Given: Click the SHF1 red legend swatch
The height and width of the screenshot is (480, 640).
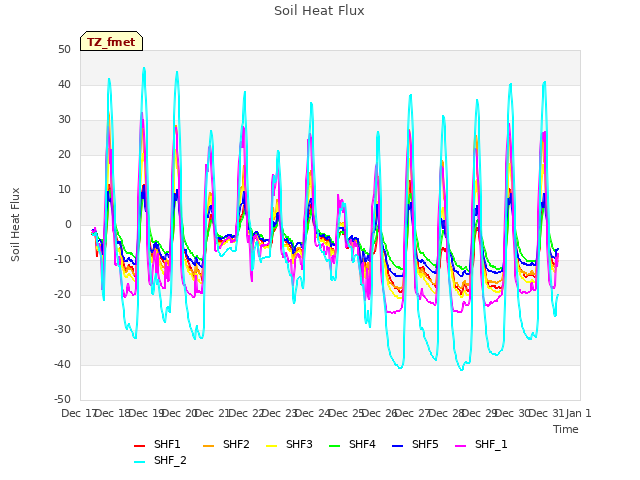Looking at the screenshot, I should click(140, 446).
